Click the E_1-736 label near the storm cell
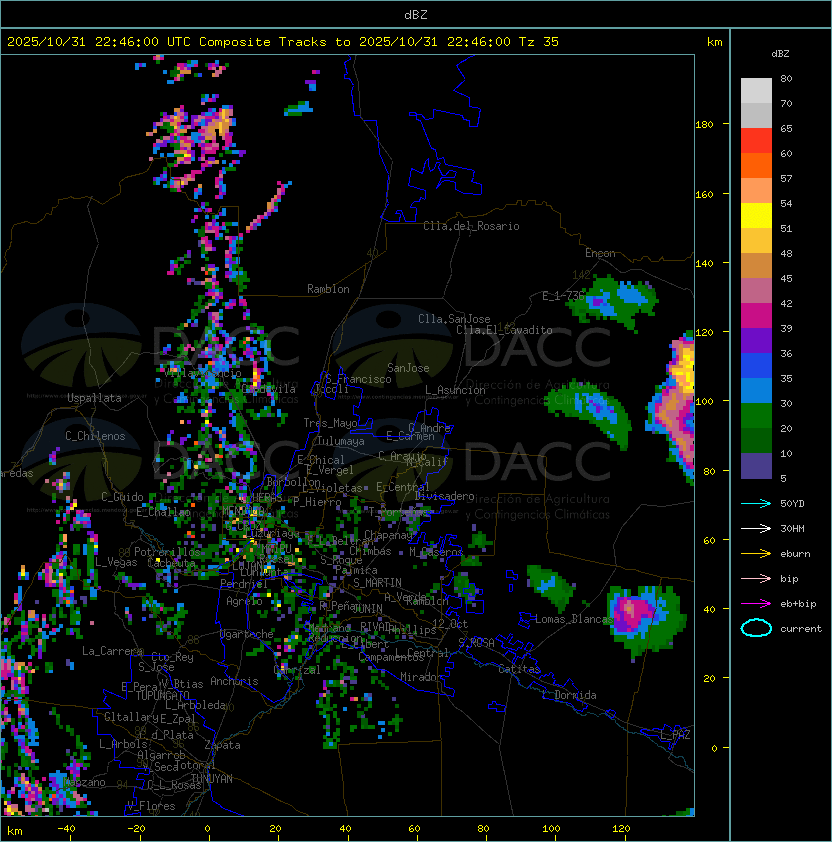Image resolution: width=832 pixels, height=842 pixels. click(562, 296)
